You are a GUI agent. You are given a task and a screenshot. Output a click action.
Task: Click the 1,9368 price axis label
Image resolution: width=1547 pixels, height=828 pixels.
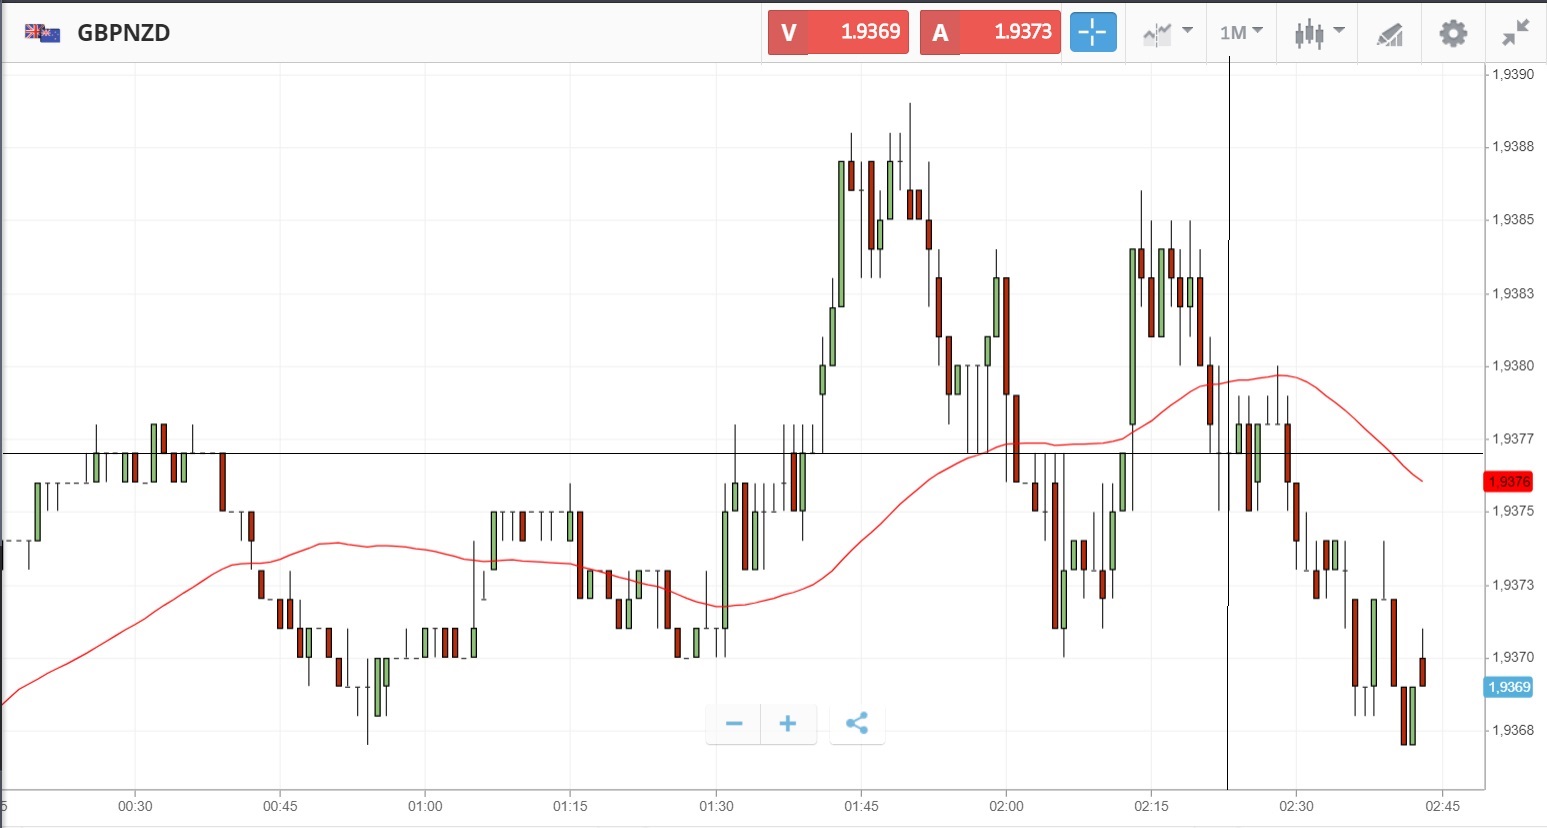pyautogui.click(x=1512, y=731)
